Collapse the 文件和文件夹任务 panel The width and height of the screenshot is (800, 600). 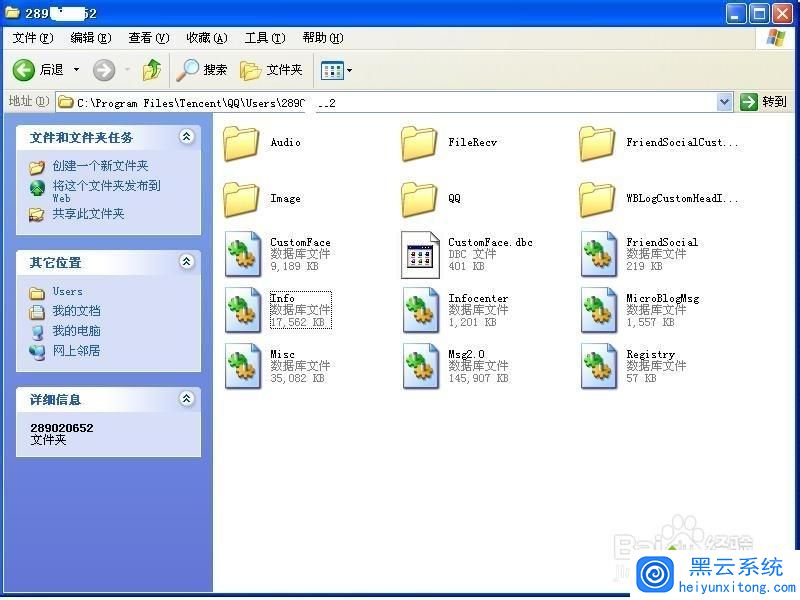pyautogui.click(x=186, y=137)
